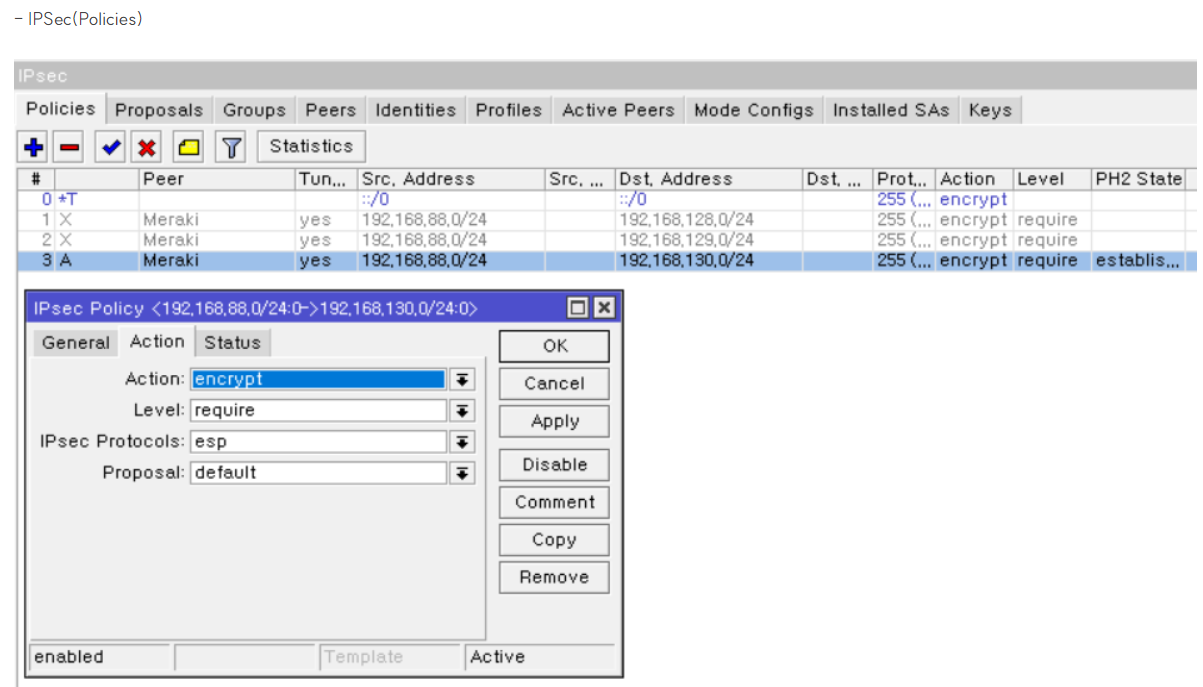Sort by the Peer column header
Viewport: 1203px width, 687px height.
(x=217, y=180)
